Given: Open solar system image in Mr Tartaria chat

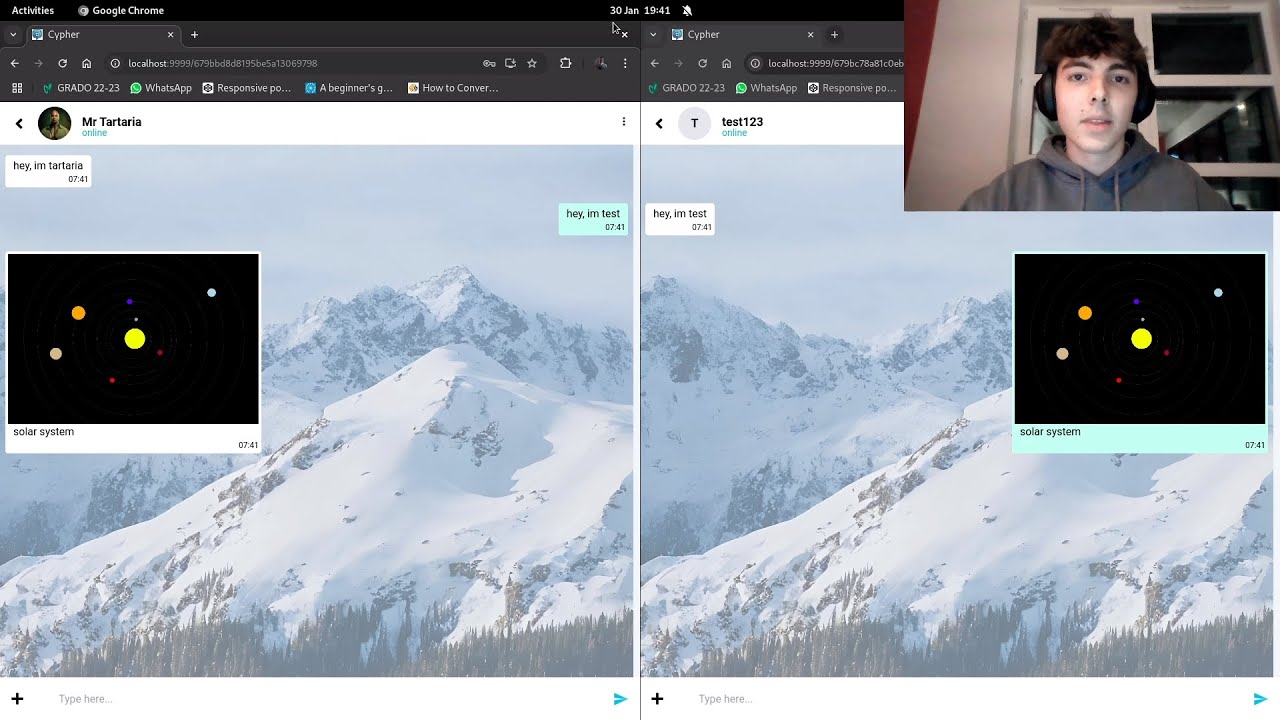Looking at the screenshot, I should [133, 339].
